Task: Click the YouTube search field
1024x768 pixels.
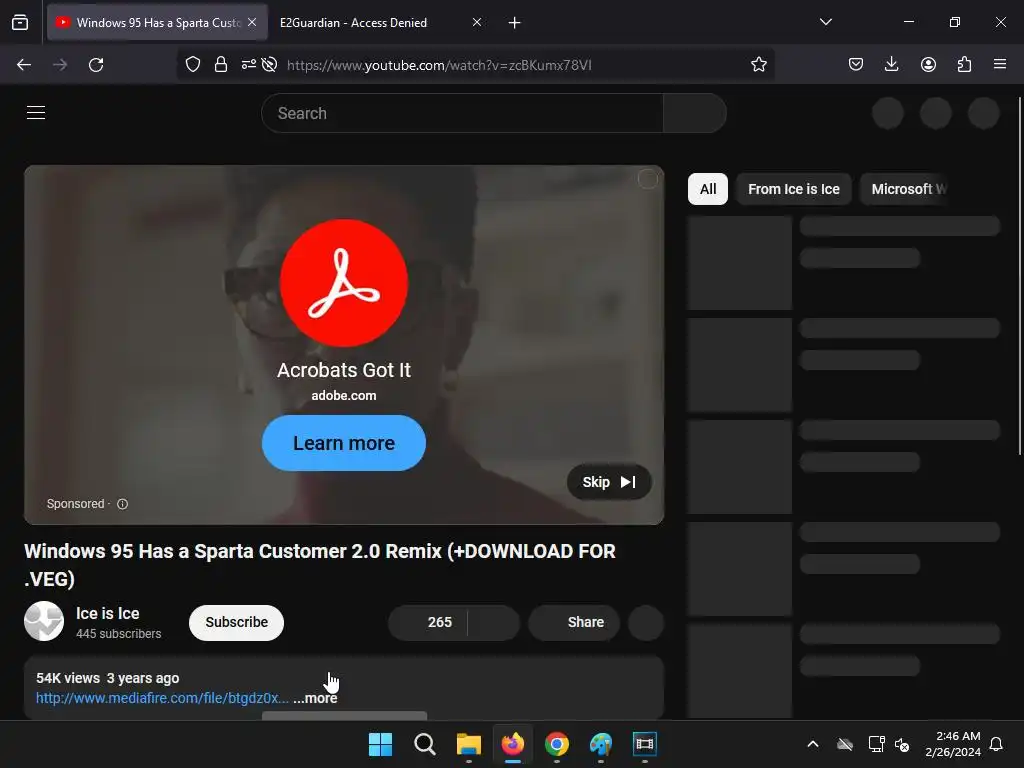Action: [x=462, y=113]
